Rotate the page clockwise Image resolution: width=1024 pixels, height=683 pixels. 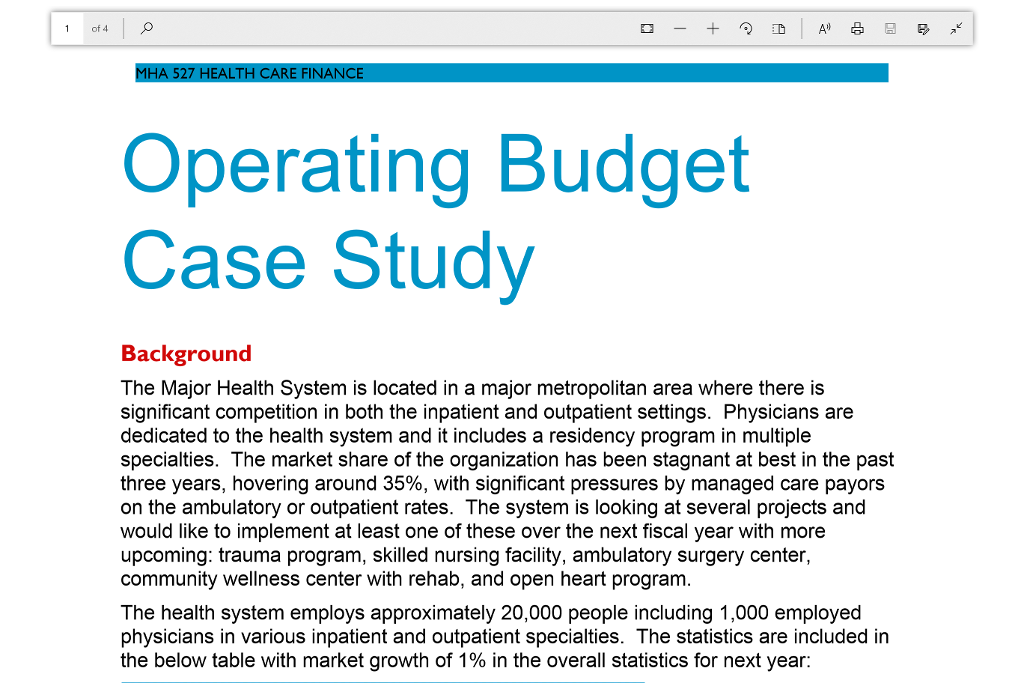(x=746, y=28)
